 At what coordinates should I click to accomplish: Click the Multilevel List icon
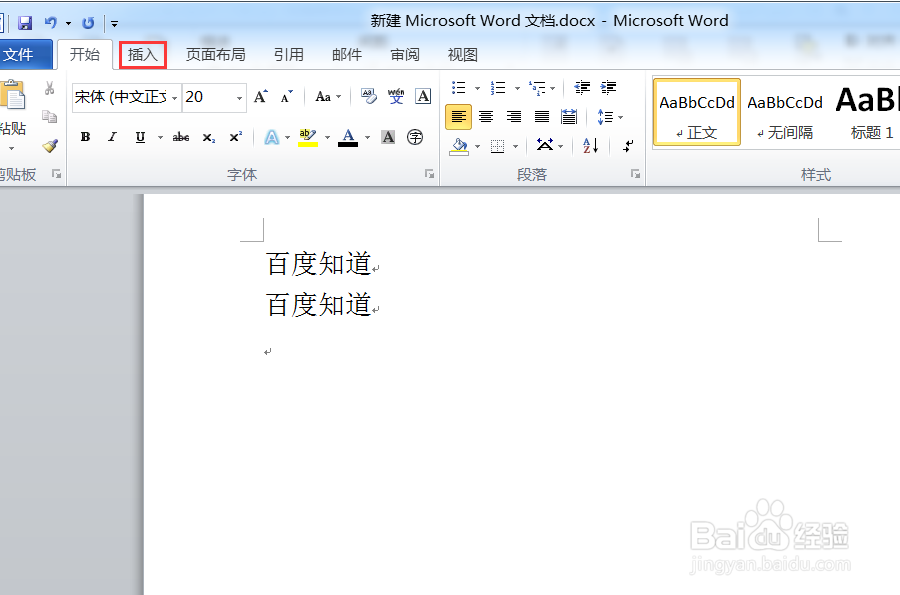point(537,88)
